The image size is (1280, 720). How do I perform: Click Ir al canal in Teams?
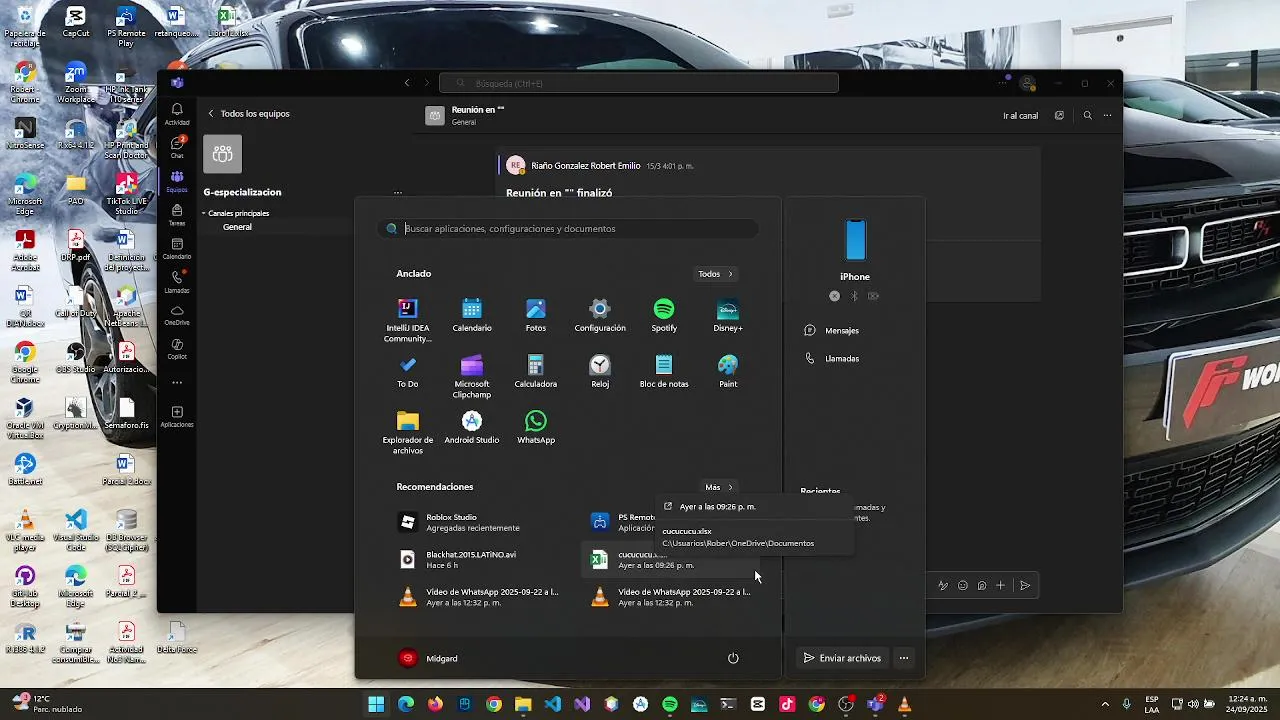pyautogui.click(x=1021, y=116)
